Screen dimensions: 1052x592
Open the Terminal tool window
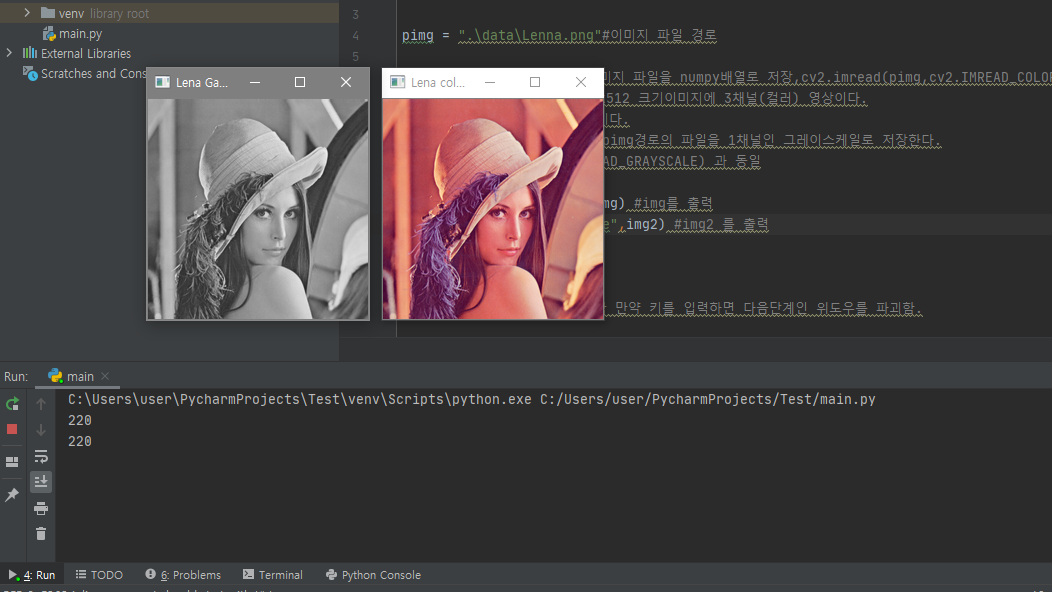(273, 575)
